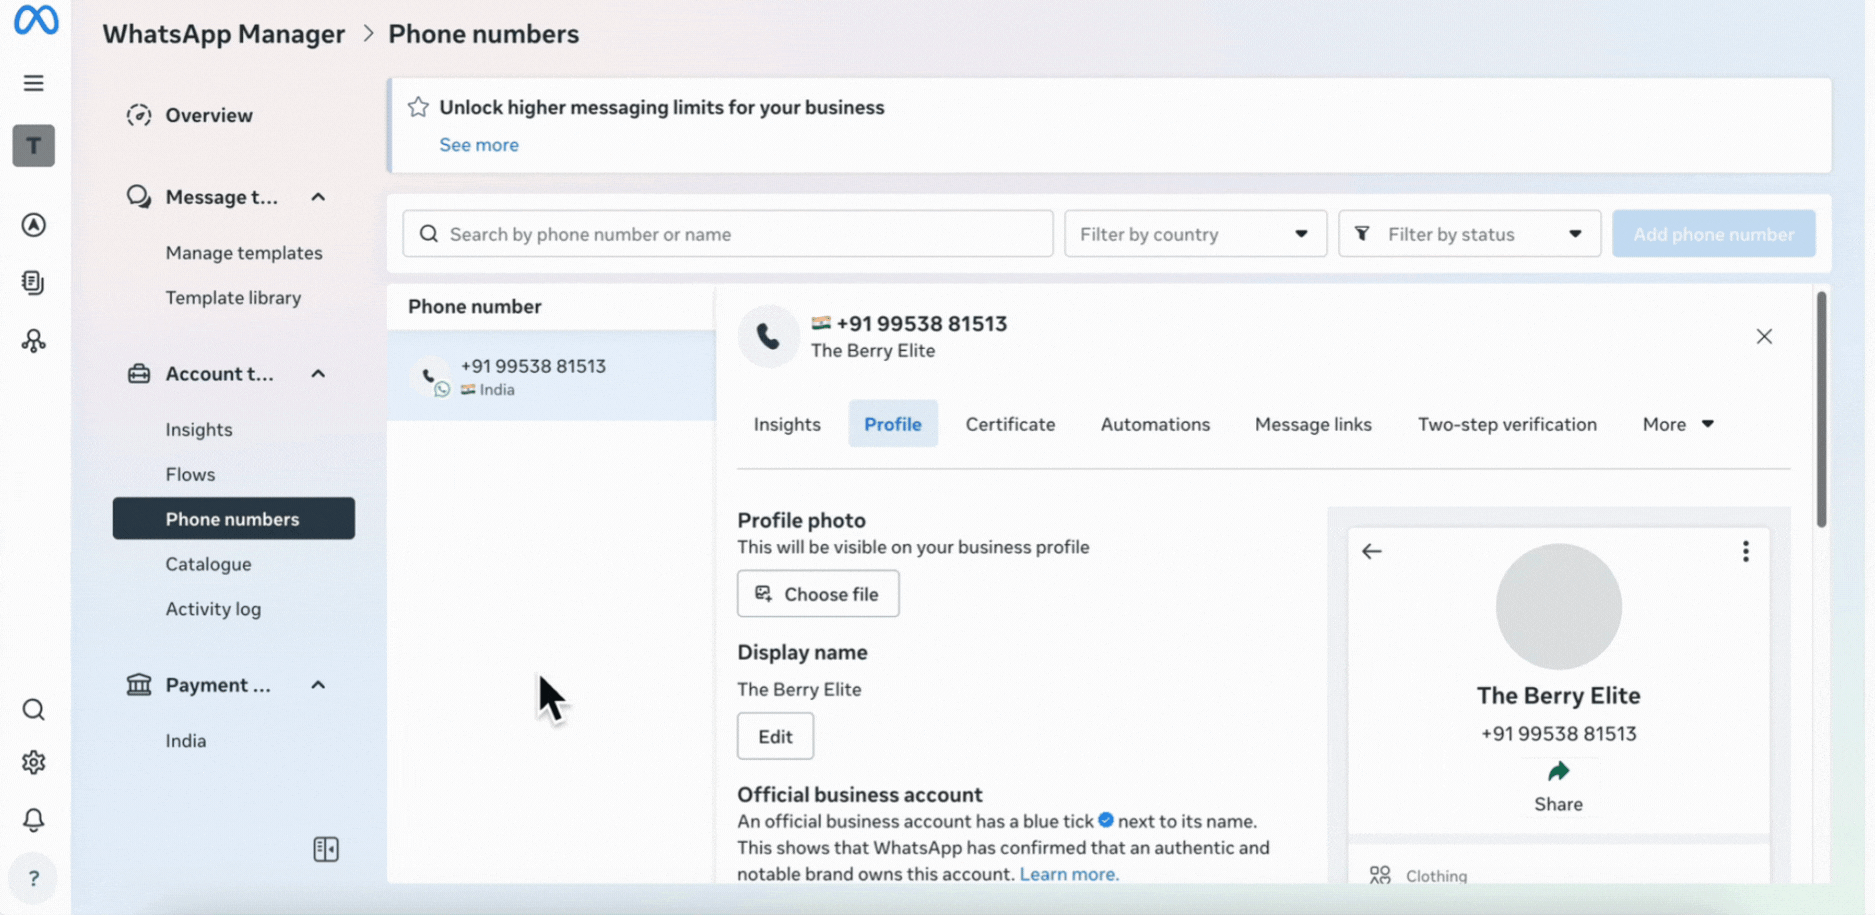The width and height of the screenshot is (1875, 915).
Task: Open the hamburger menu icon
Action: tap(34, 83)
